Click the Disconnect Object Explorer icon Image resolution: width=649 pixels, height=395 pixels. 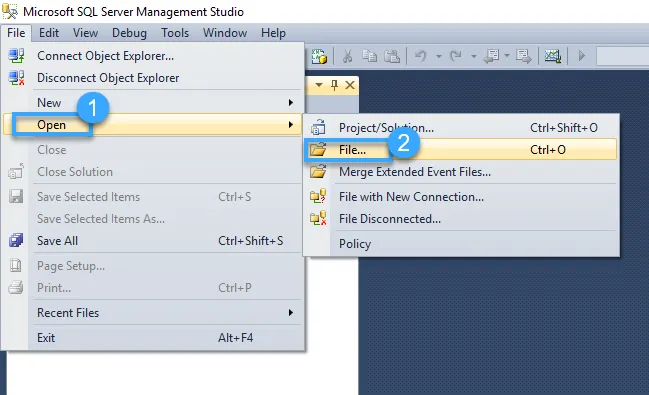tap(16, 77)
